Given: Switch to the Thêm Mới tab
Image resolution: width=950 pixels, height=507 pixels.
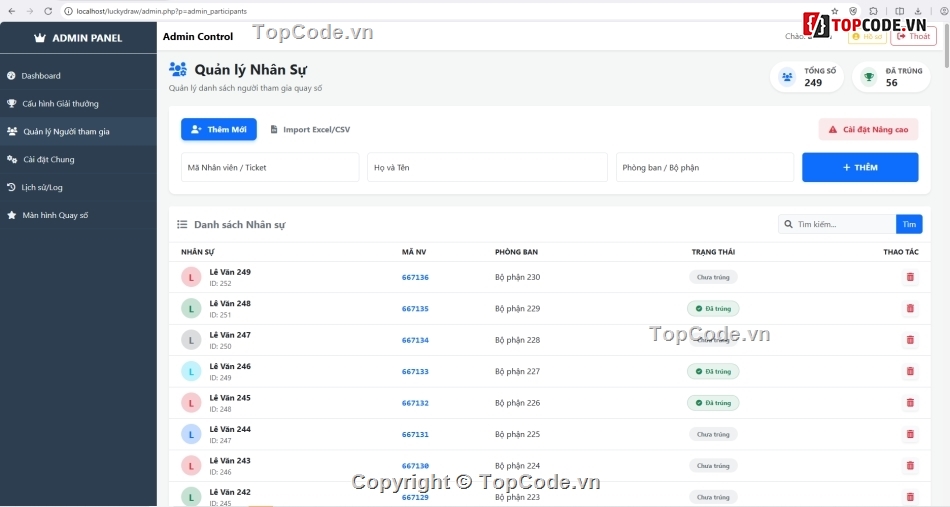Looking at the screenshot, I should point(219,130).
